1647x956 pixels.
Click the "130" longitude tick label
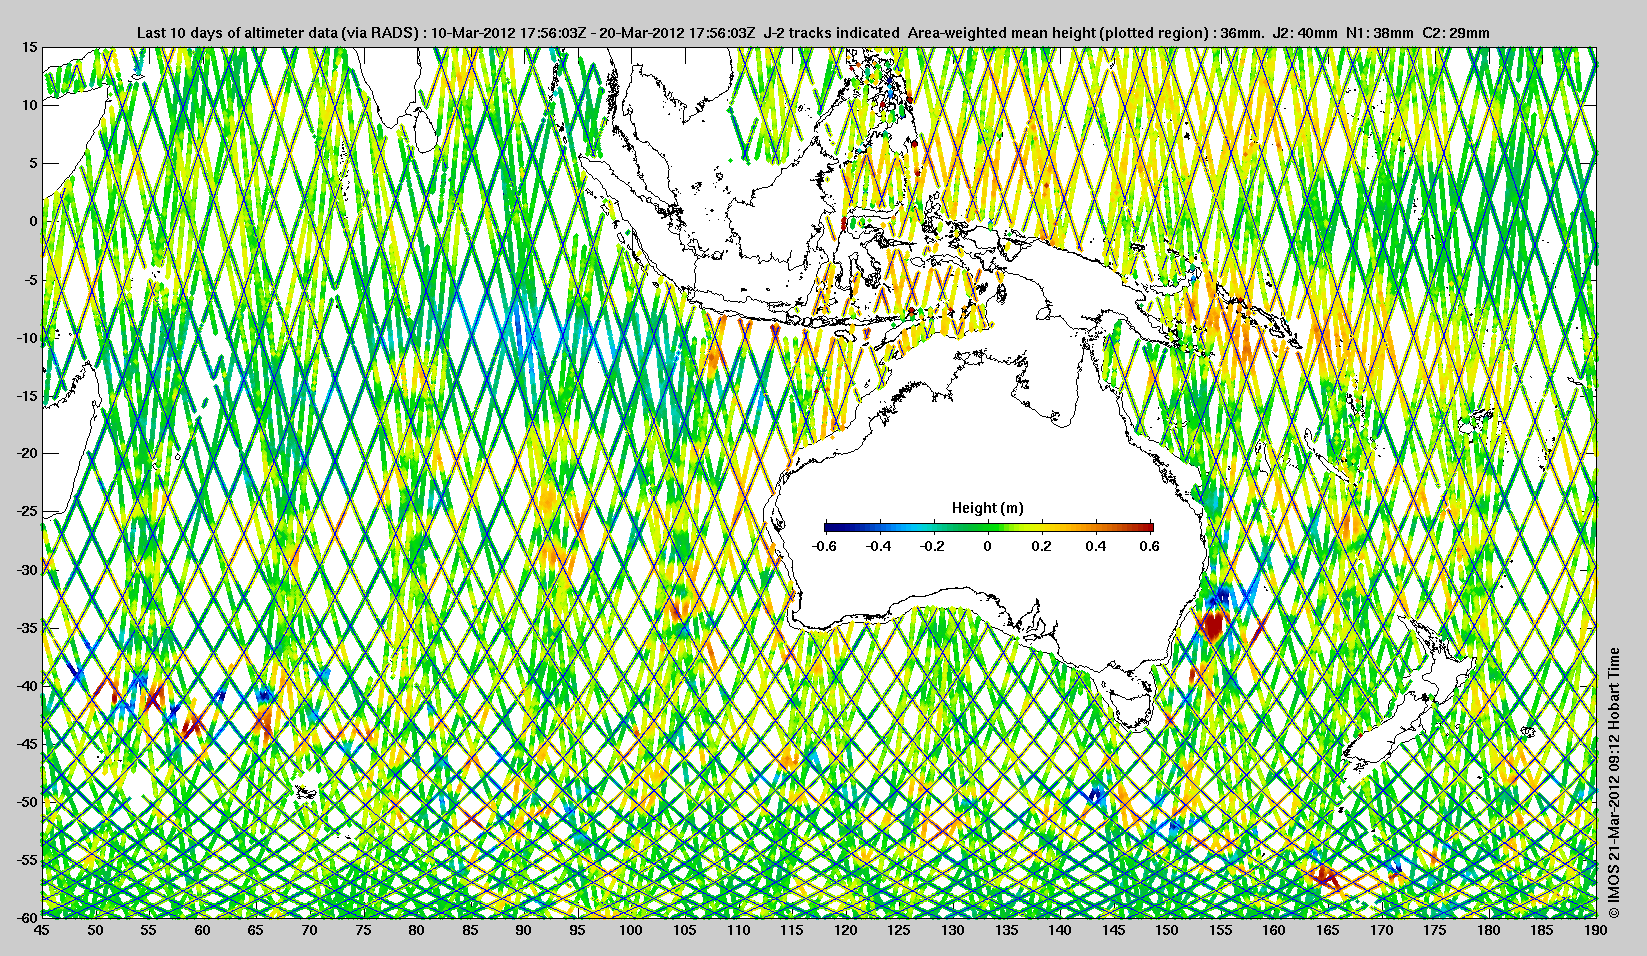pos(952,930)
